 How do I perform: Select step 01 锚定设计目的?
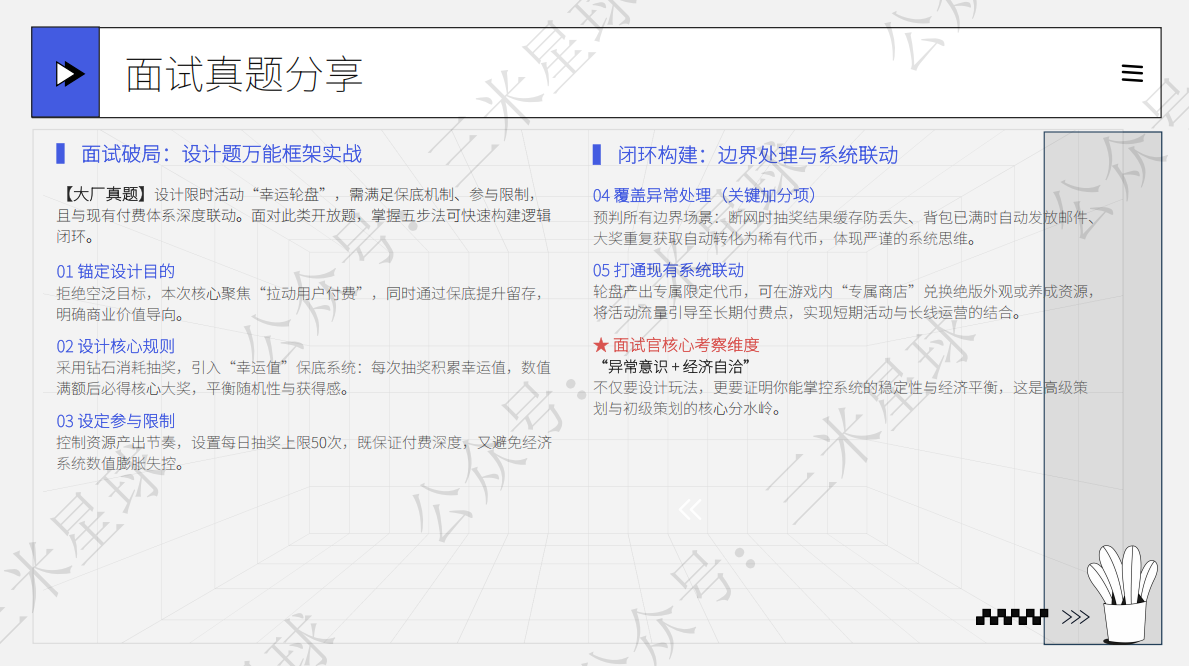115,272
